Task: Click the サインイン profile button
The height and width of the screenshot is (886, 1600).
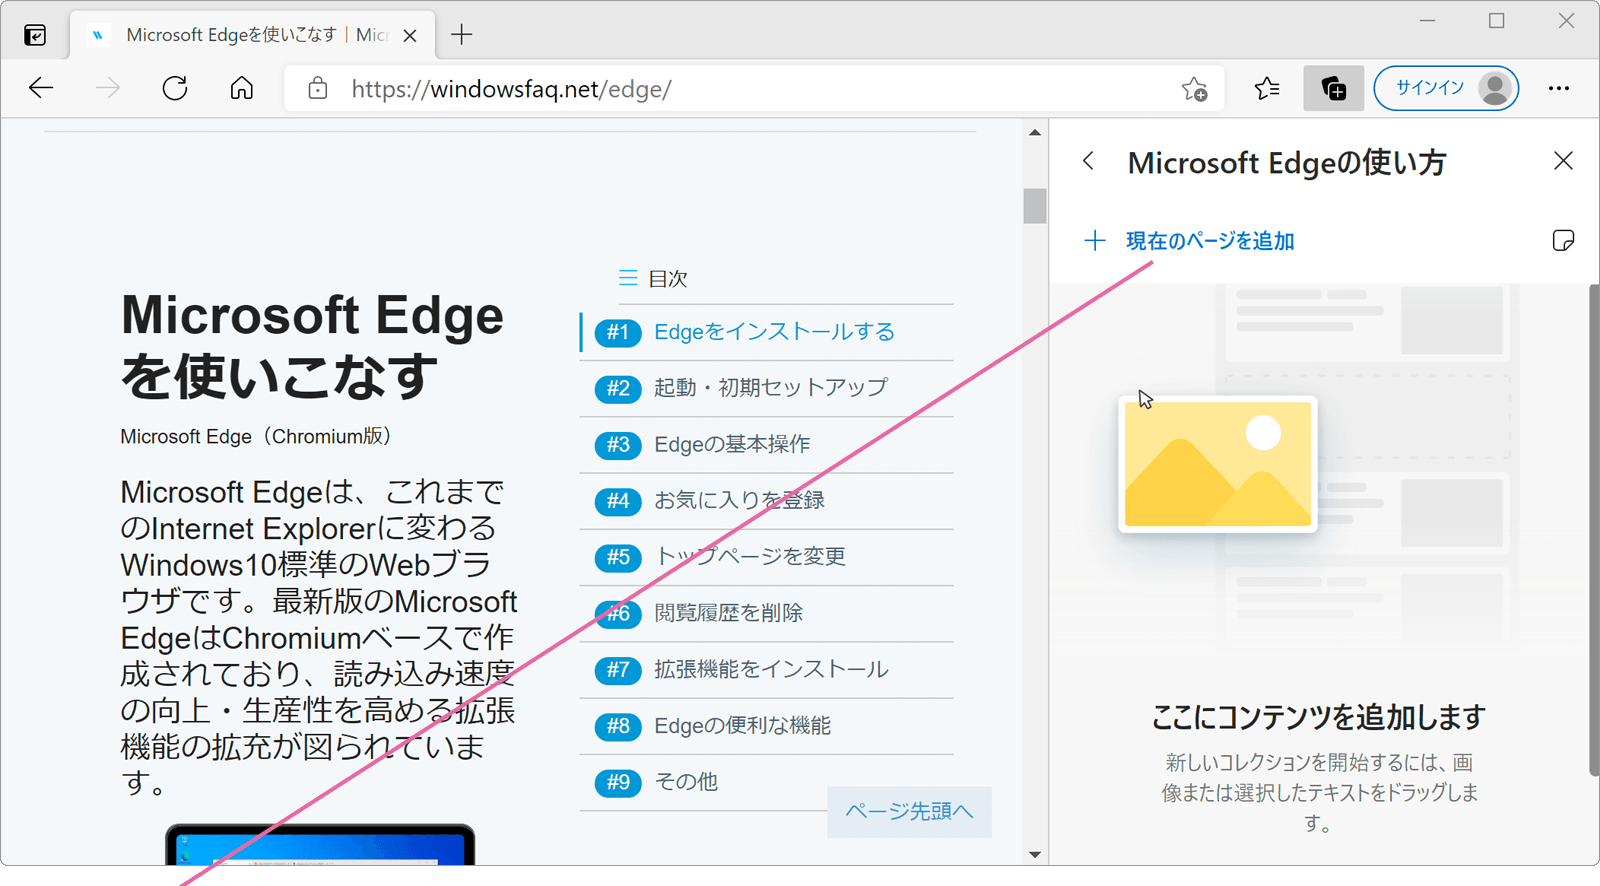Action: pyautogui.click(x=1446, y=88)
